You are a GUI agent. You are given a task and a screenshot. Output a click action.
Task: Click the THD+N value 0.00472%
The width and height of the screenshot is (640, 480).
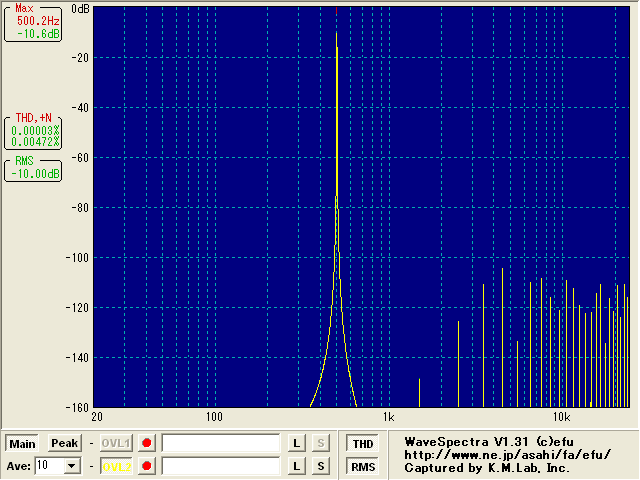35,142
